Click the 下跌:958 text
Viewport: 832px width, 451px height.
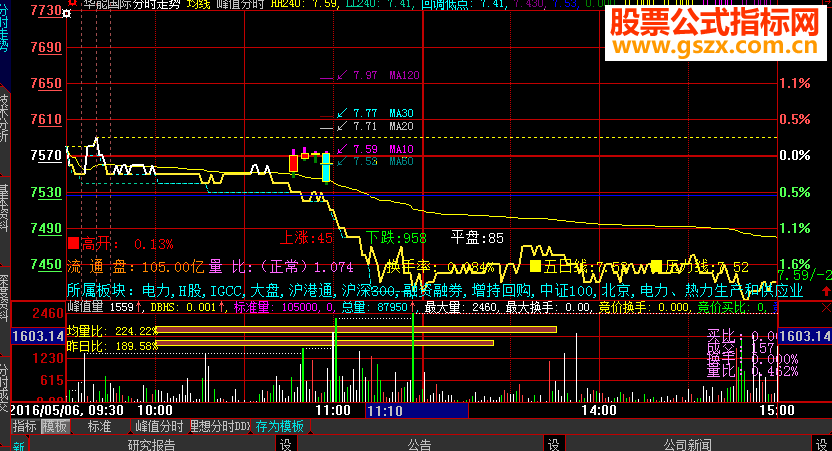click(396, 238)
